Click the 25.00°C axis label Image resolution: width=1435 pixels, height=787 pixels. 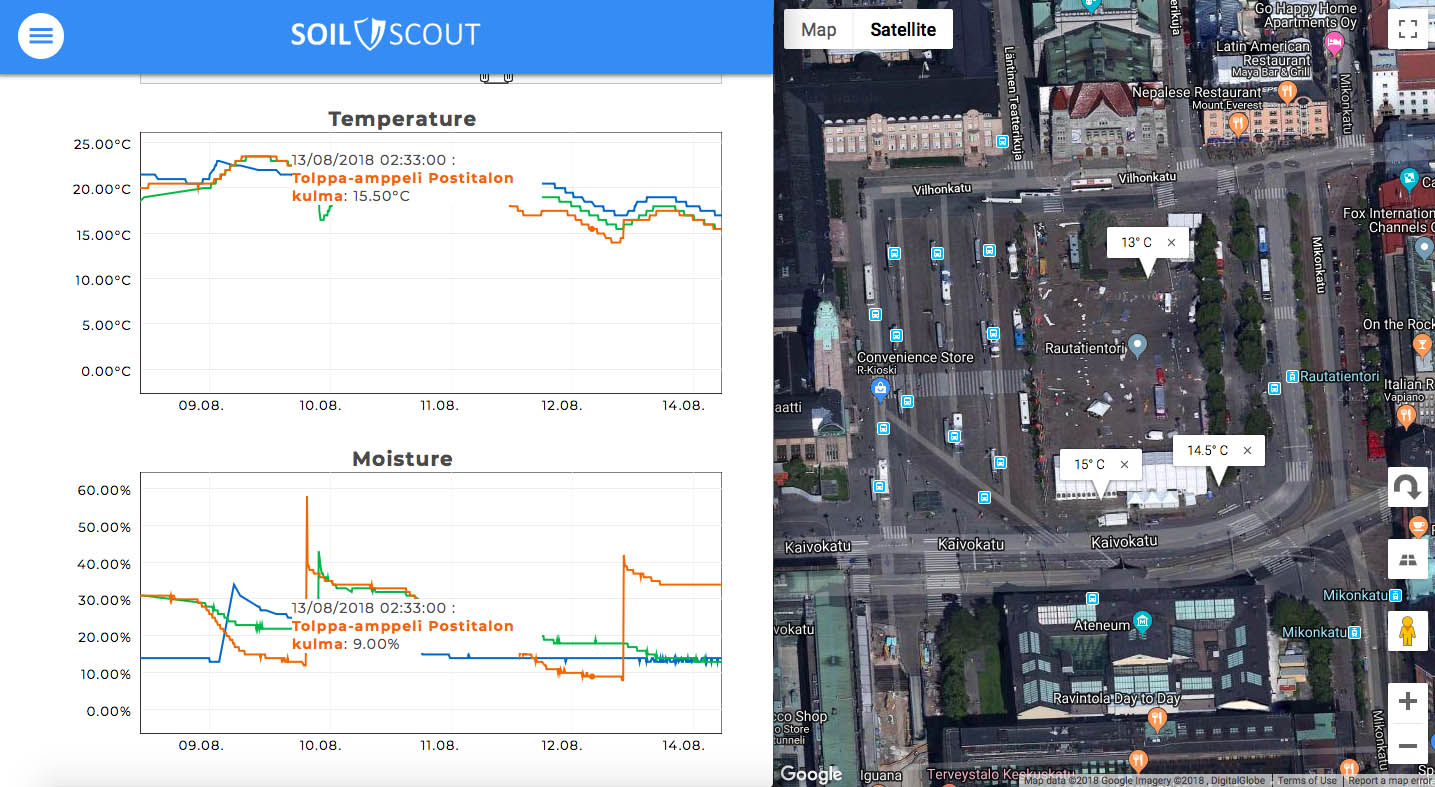click(x=102, y=144)
